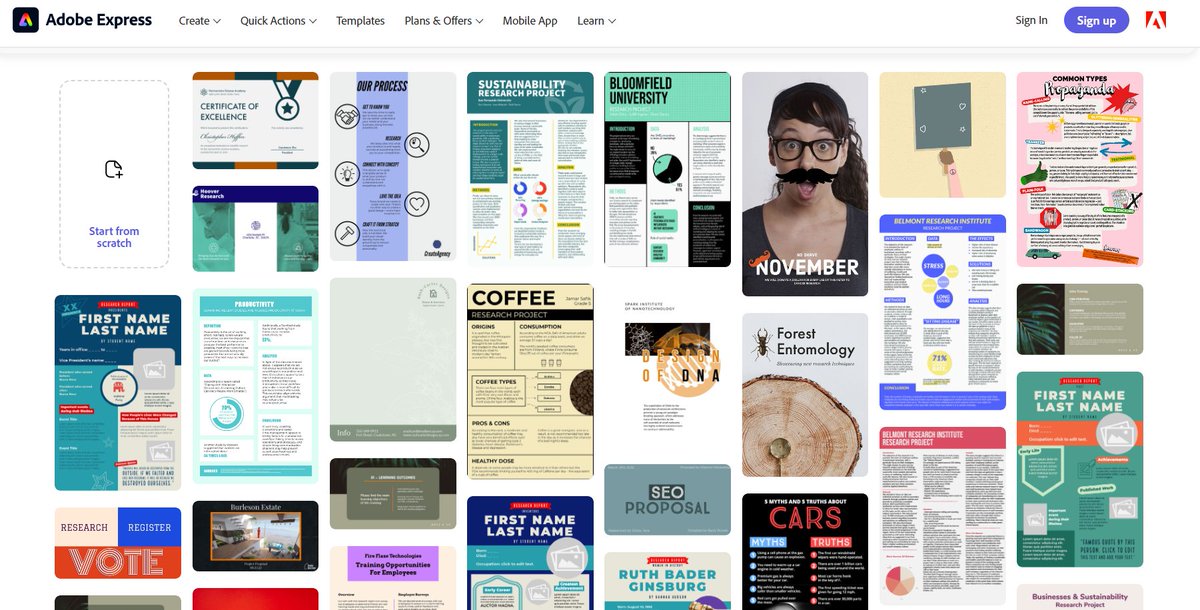The width and height of the screenshot is (1200, 610).
Task: Open the Create dropdown
Action: point(198,20)
